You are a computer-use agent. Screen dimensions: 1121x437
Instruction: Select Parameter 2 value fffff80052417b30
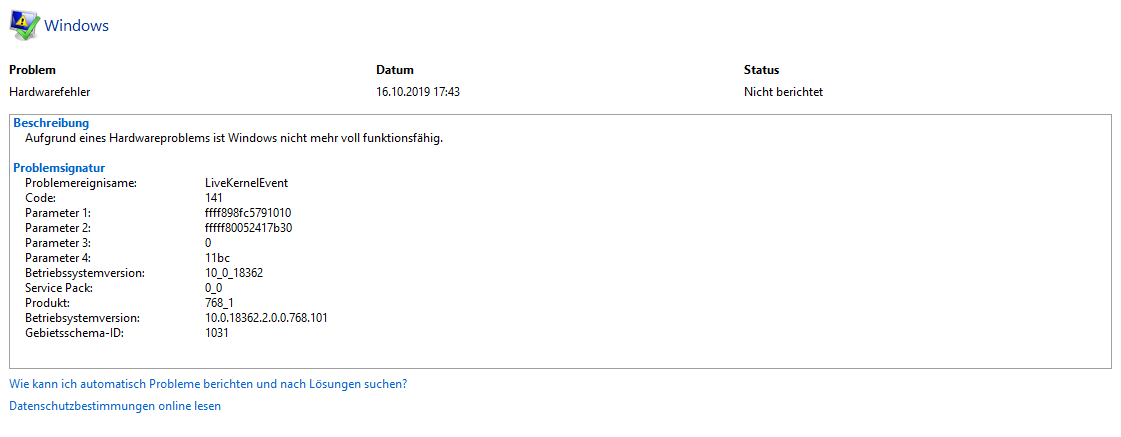(x=249, y=227)
